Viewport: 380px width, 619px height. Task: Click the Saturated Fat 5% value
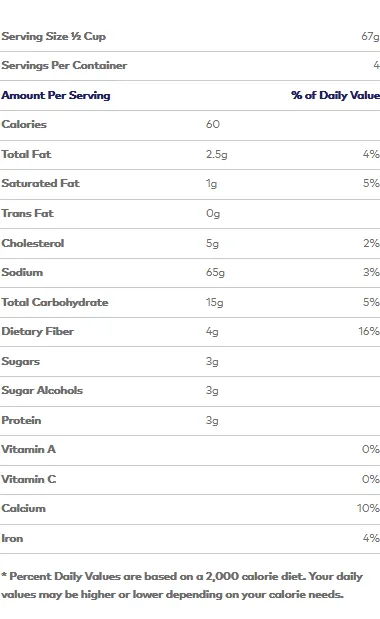[371, 183]
